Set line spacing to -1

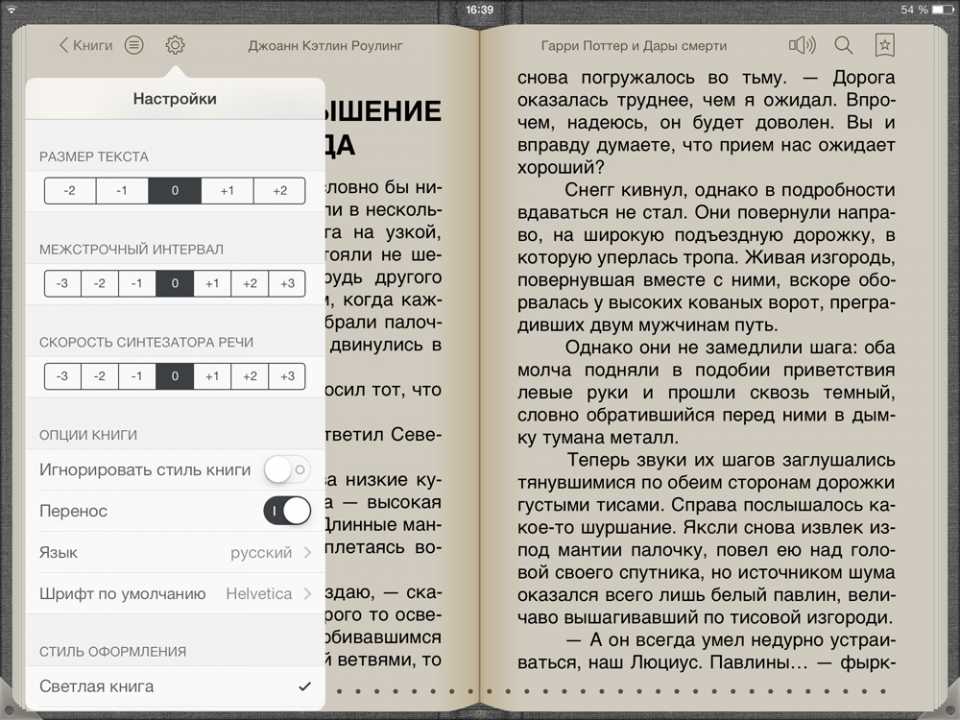[137, 284]
